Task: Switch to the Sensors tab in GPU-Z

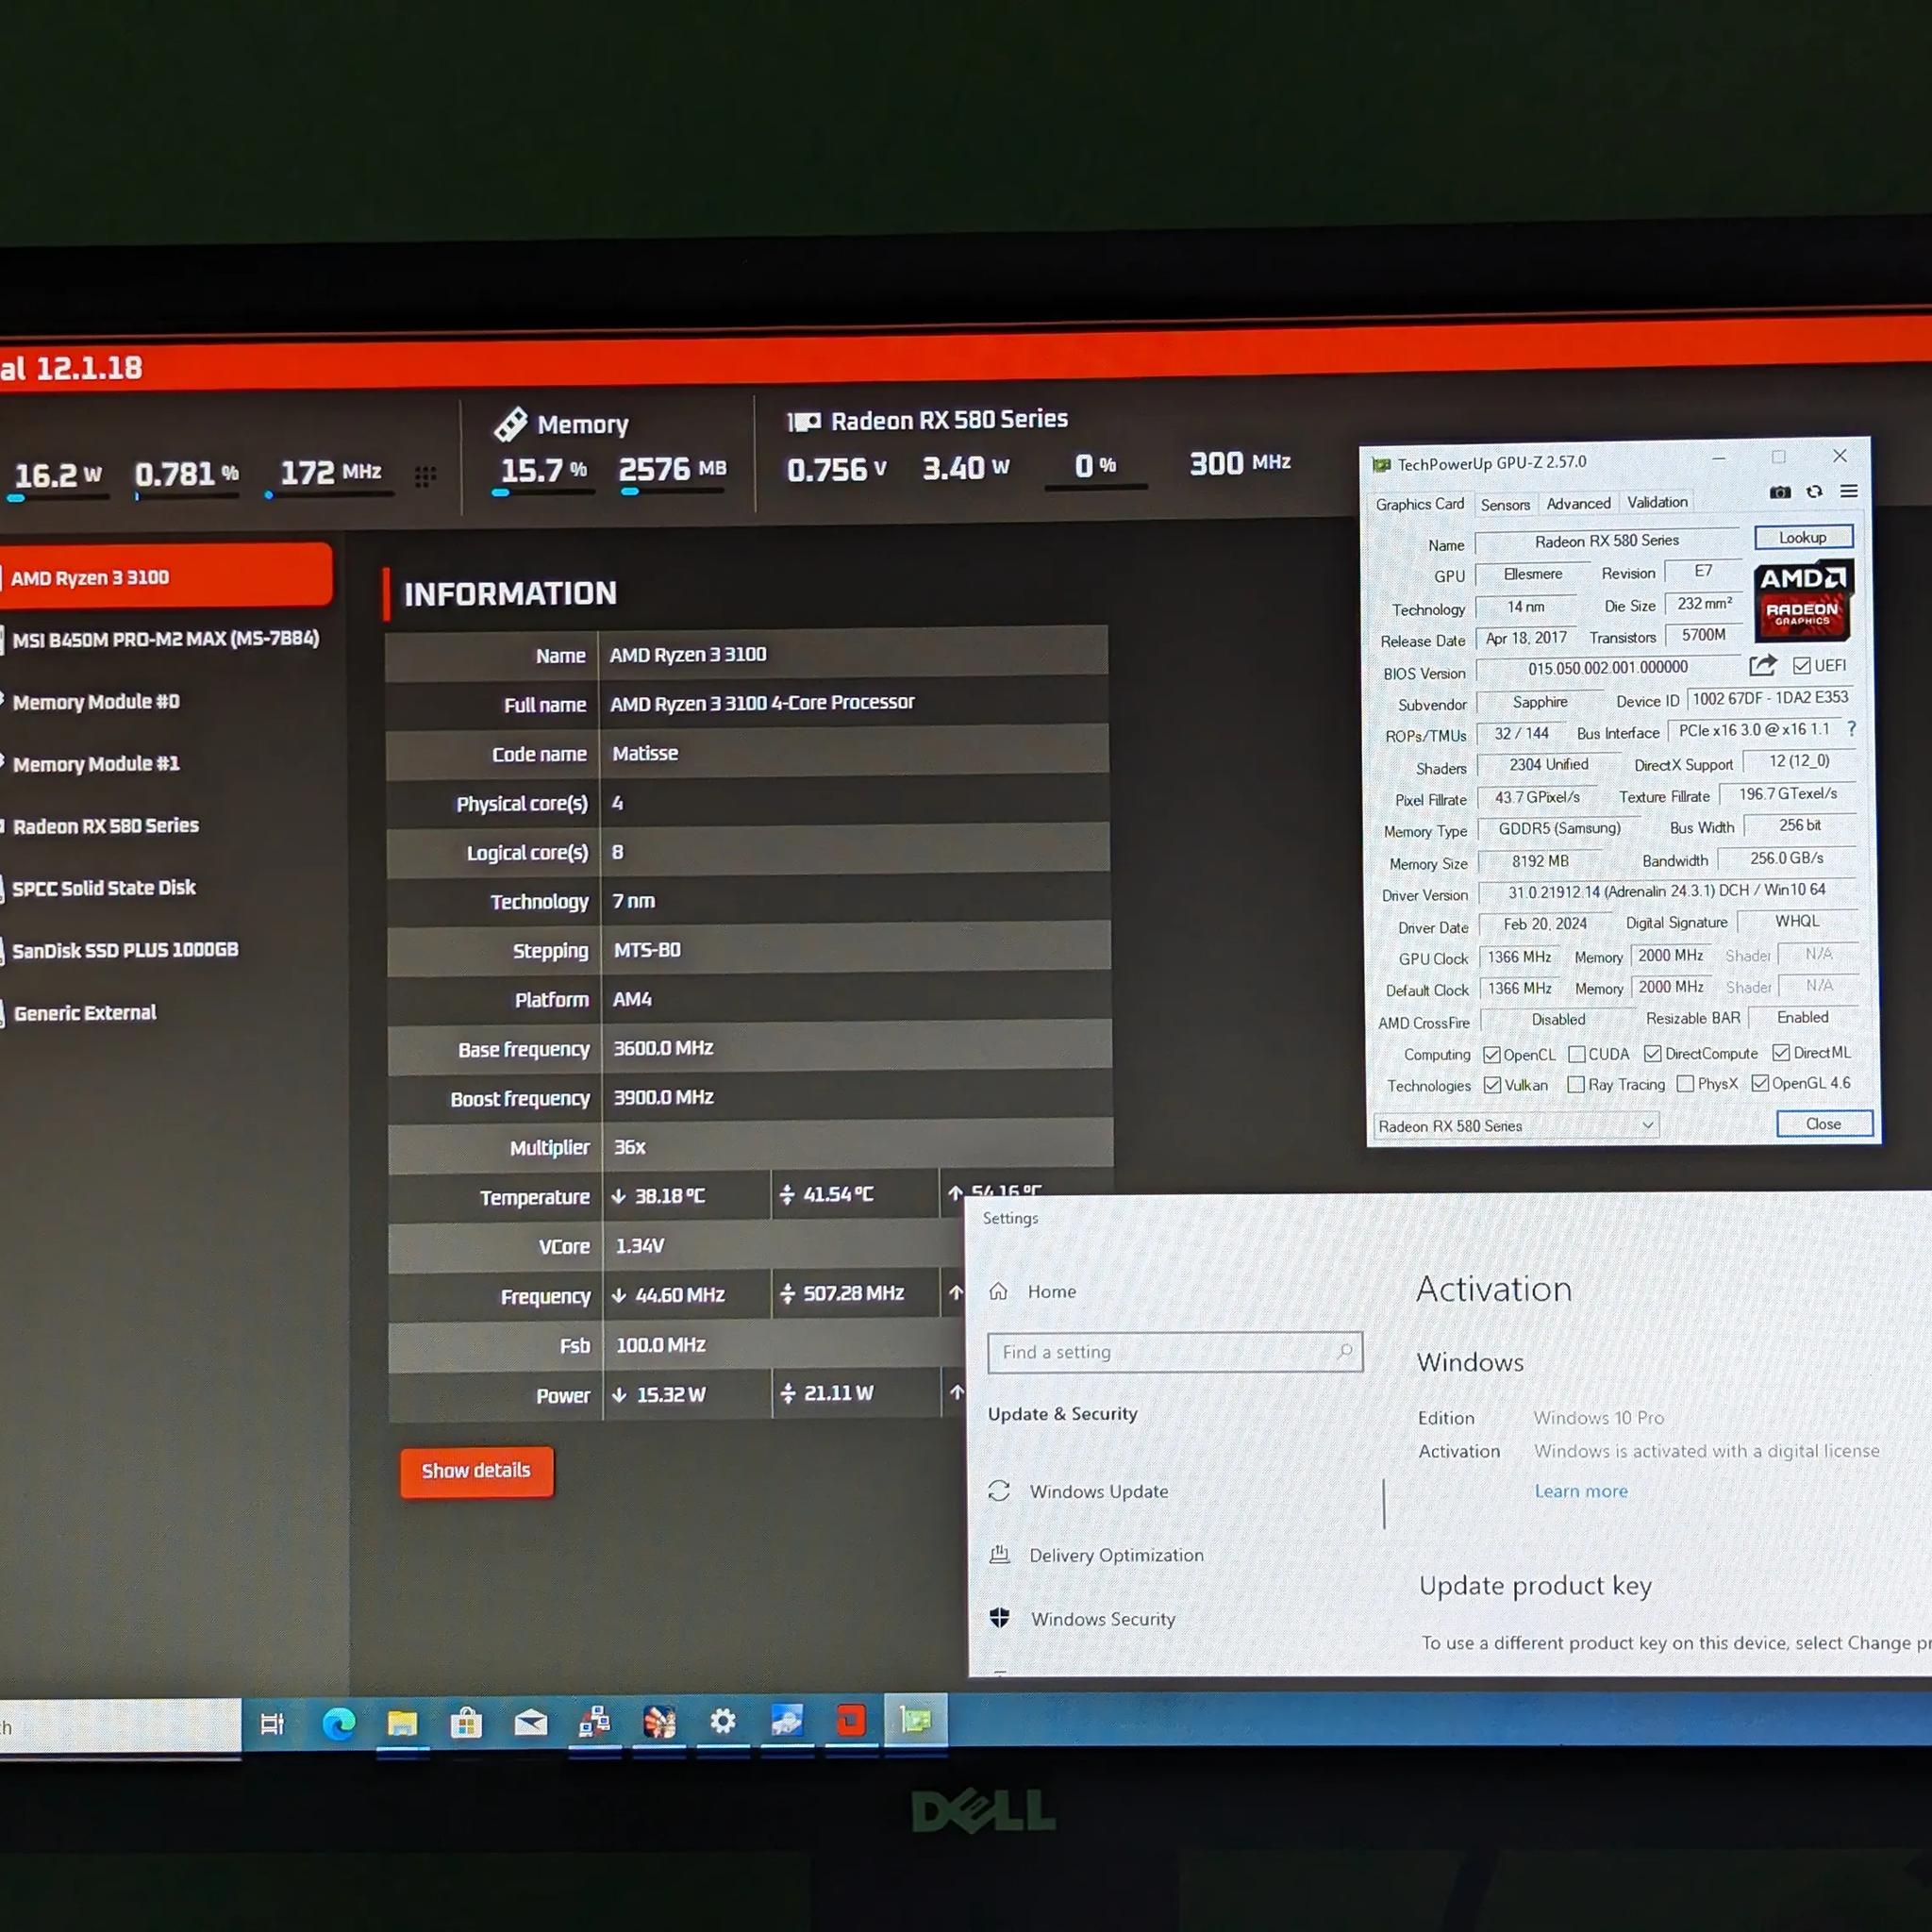Action: 1505,504
